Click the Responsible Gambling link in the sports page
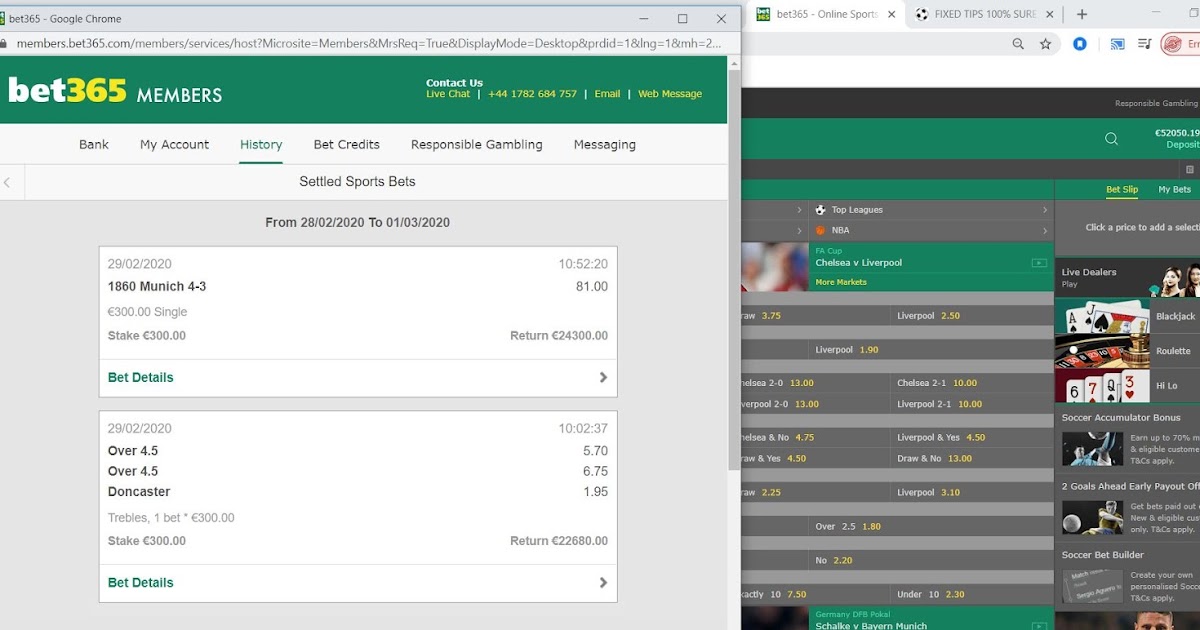The width and height of the screenshot is (1200, 630). (x=1156, y=103)
